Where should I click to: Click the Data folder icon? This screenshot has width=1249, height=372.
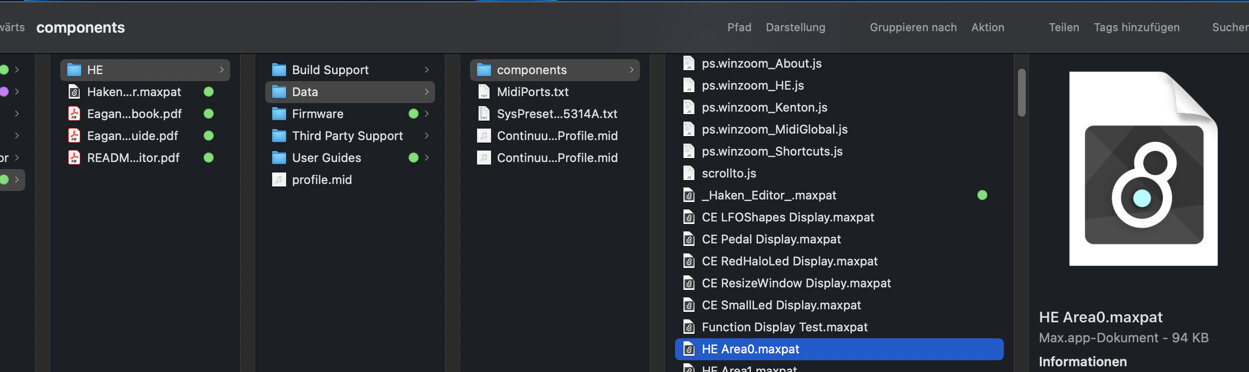pyautogui.click(x=279, y=92)
